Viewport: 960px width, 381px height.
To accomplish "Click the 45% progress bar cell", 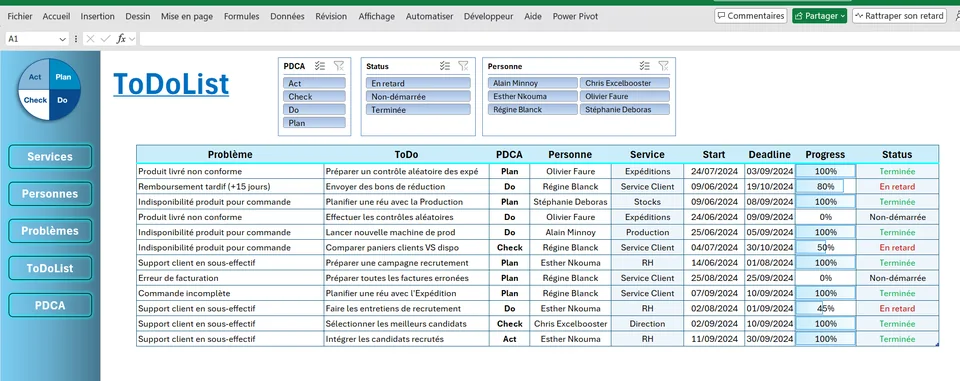I will click(x=825, y=308).
